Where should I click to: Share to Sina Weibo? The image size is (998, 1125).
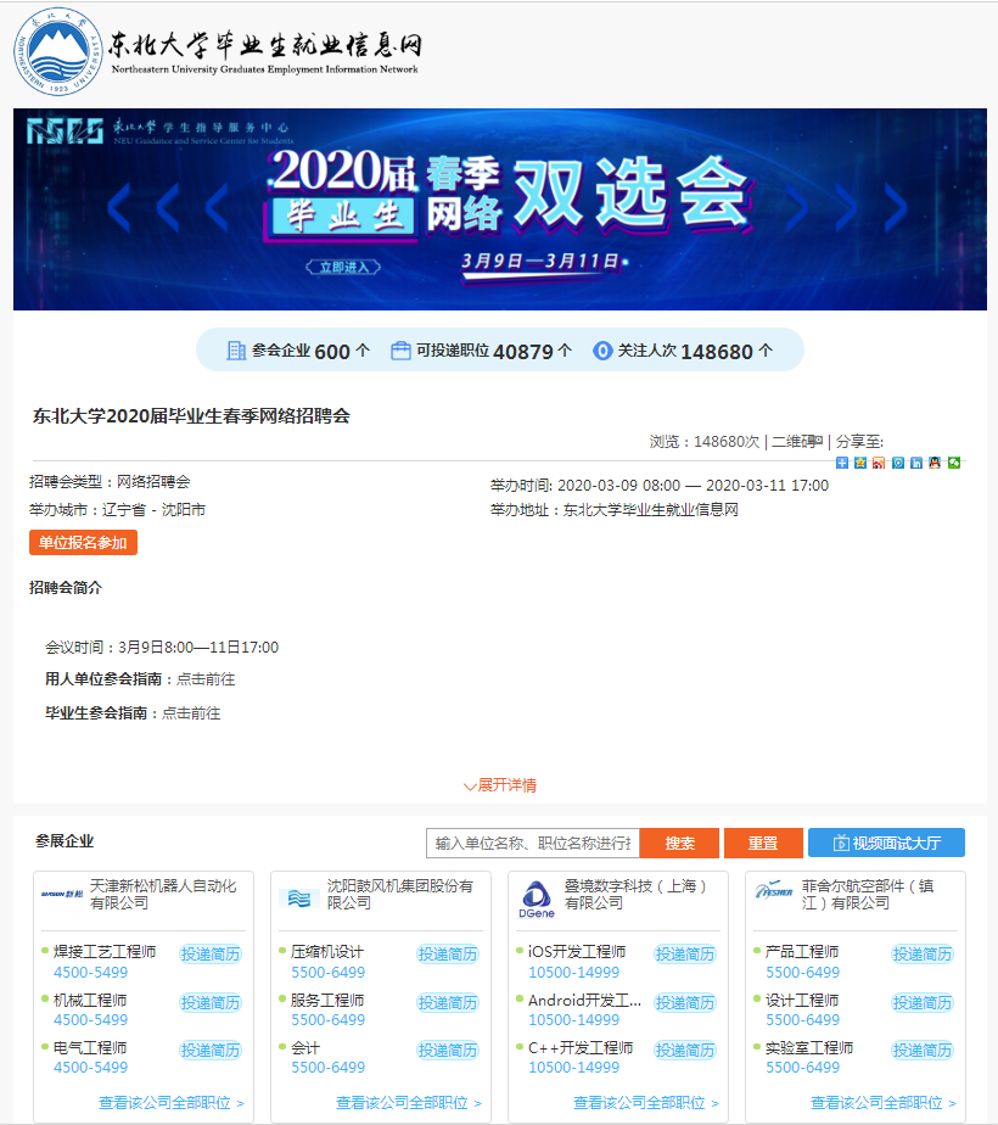(x=878, y=462)
